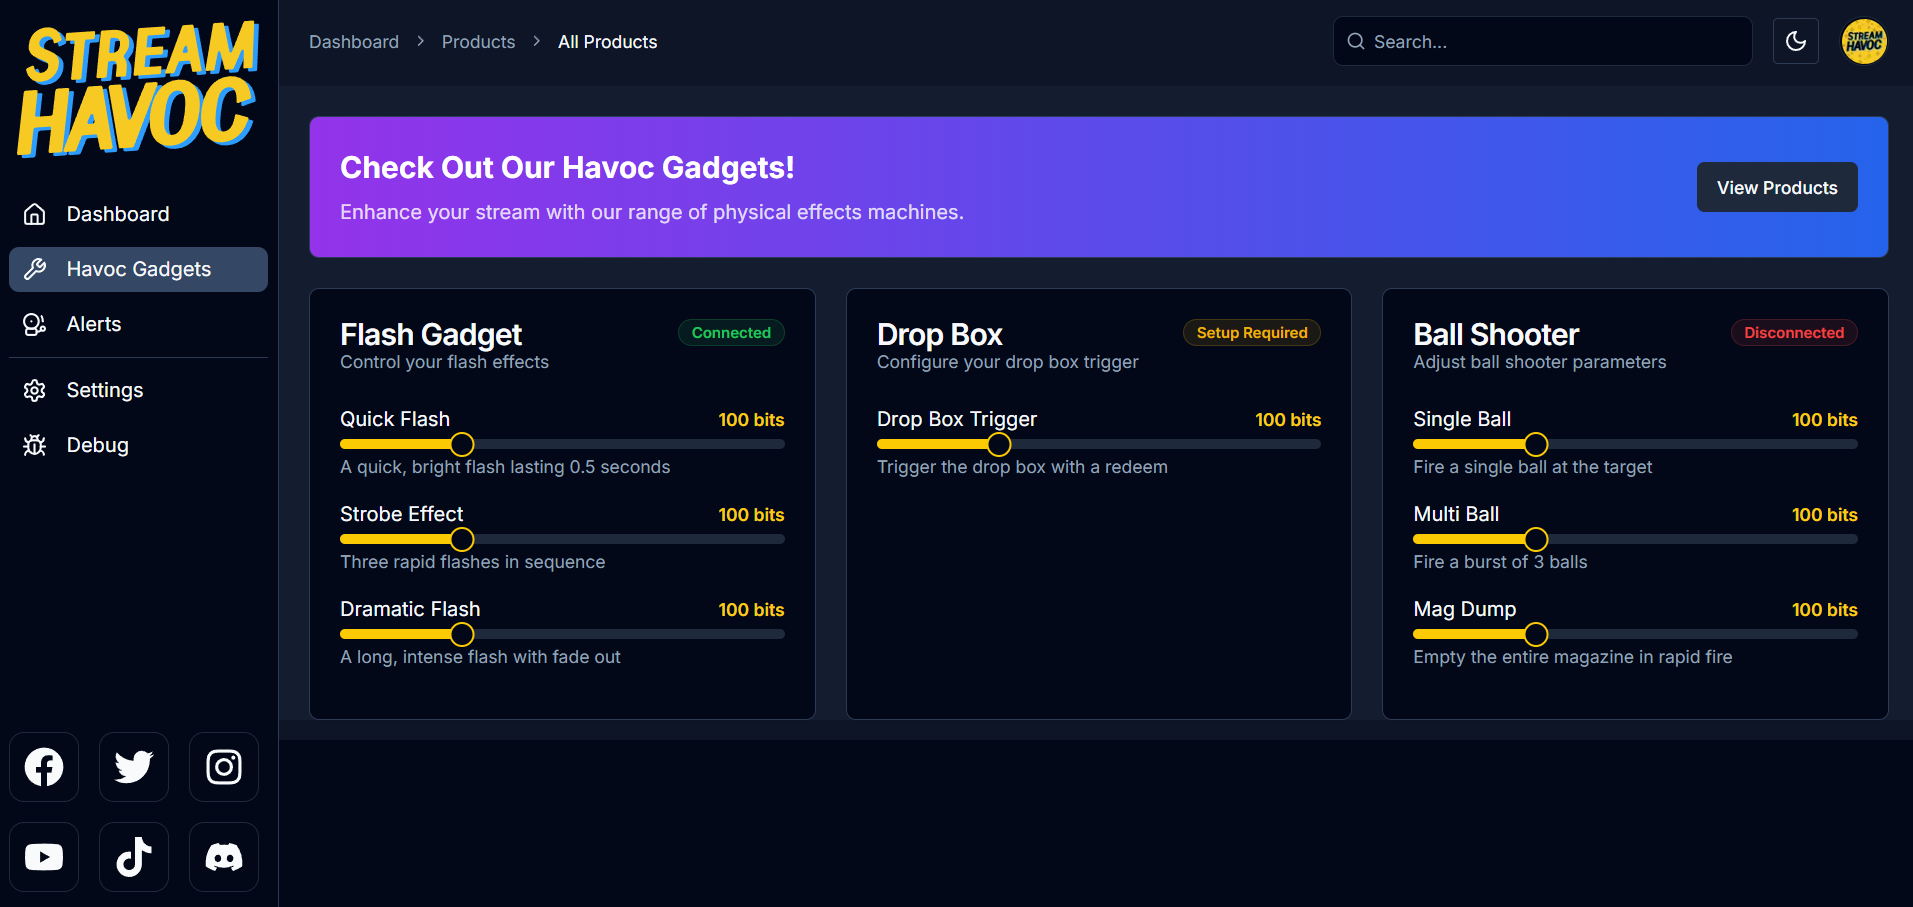The height and width of the screenshot is (907, 1913).
Task: Open the Instagram social link icon
Action: pos(224,767)
